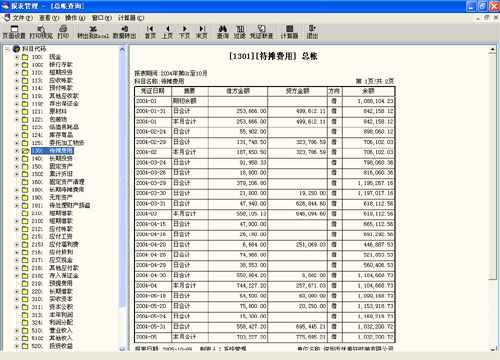Expand the 固定资产 tree node
500x360 pixels.
16,166
